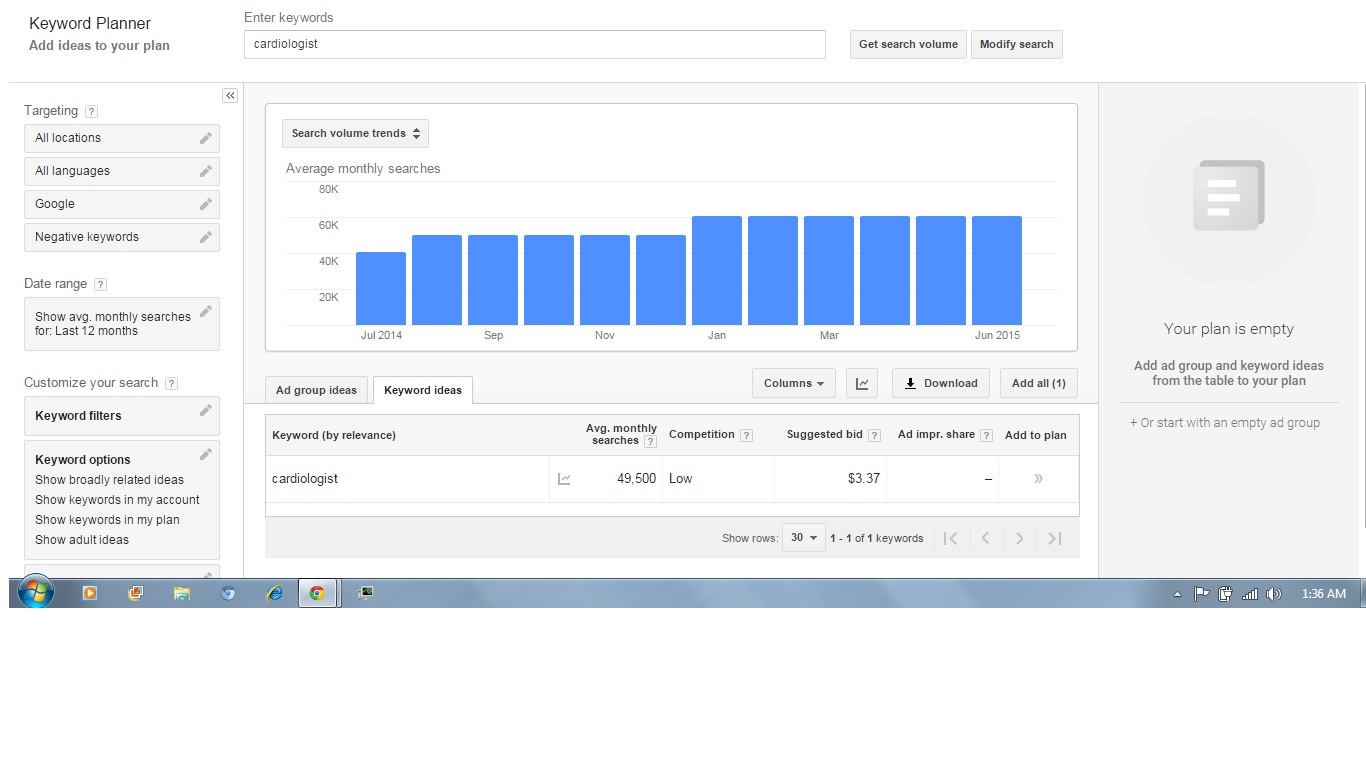
Task: Click the Targeting help question mark icon
Action: [x=92, y=112]
